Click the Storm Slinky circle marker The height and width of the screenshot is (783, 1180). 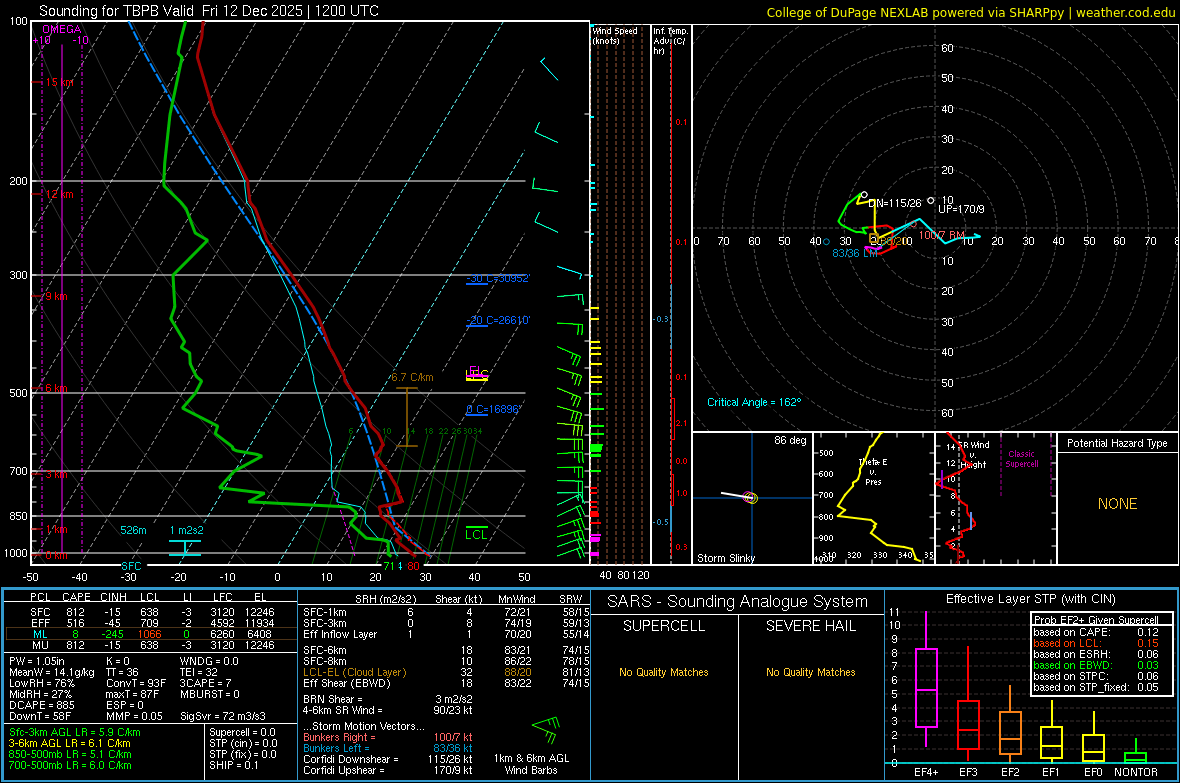750,498
